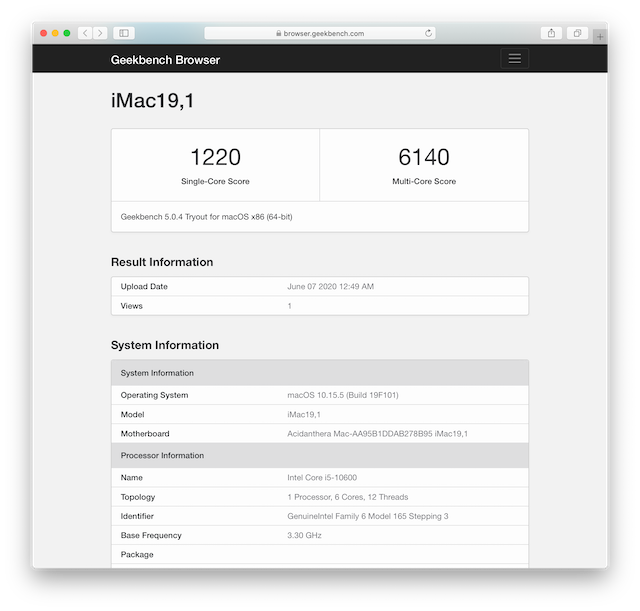
Task: Click the Single-Core Score label
Action: point(215,181)
